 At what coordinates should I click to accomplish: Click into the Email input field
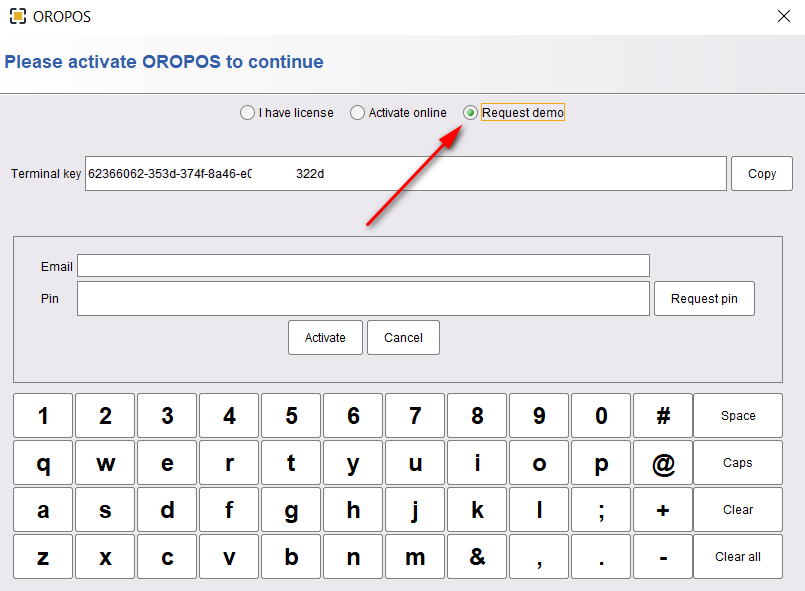[363, 265]
